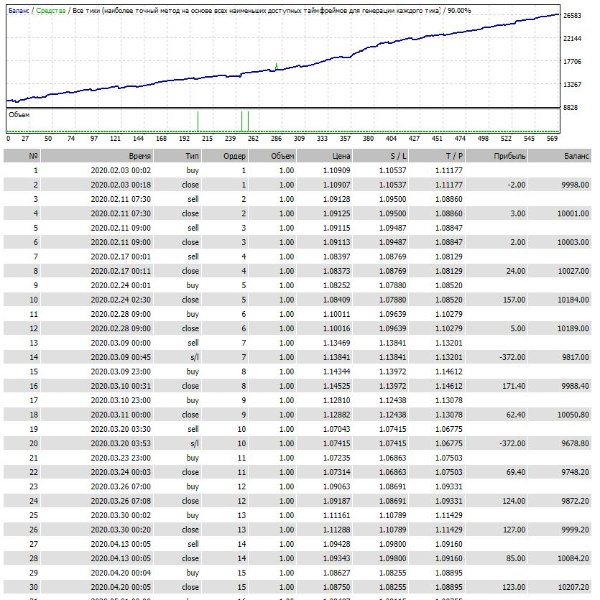Click the 'sell' type cell in row 27
600x600 pixels.
[x=193, y=544]
